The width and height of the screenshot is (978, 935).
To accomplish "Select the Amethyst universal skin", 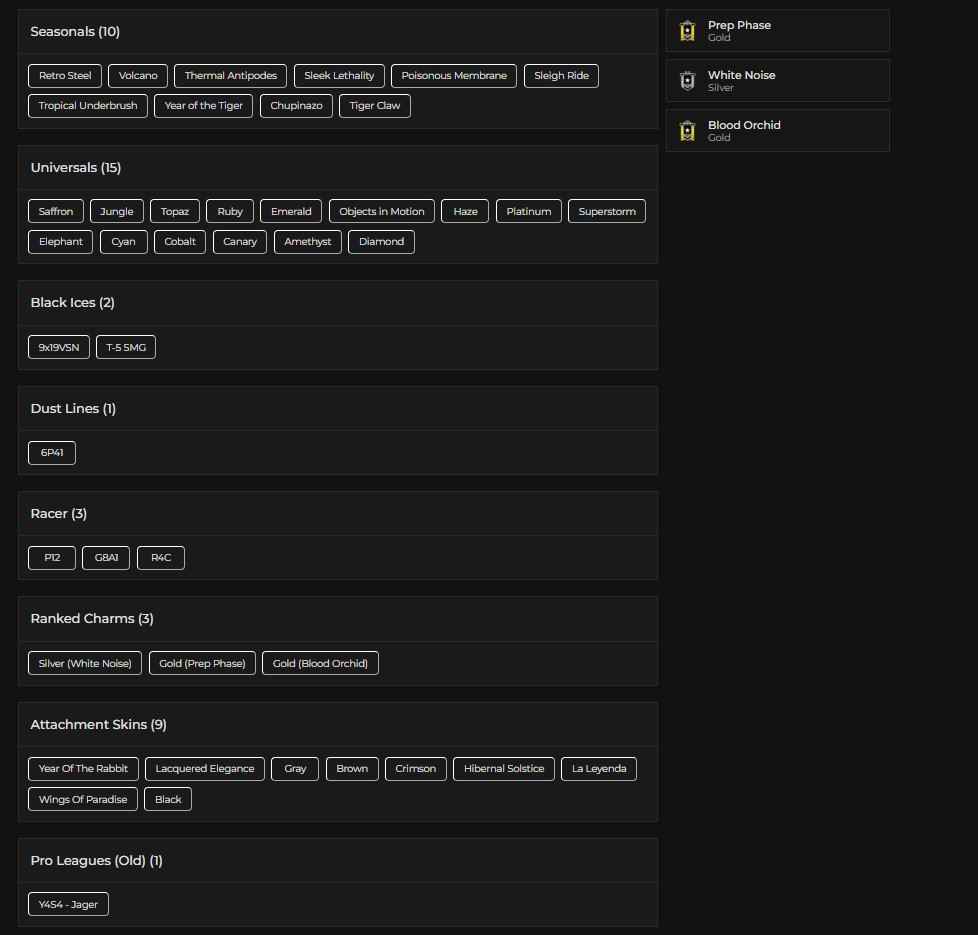I will point(307,241).
